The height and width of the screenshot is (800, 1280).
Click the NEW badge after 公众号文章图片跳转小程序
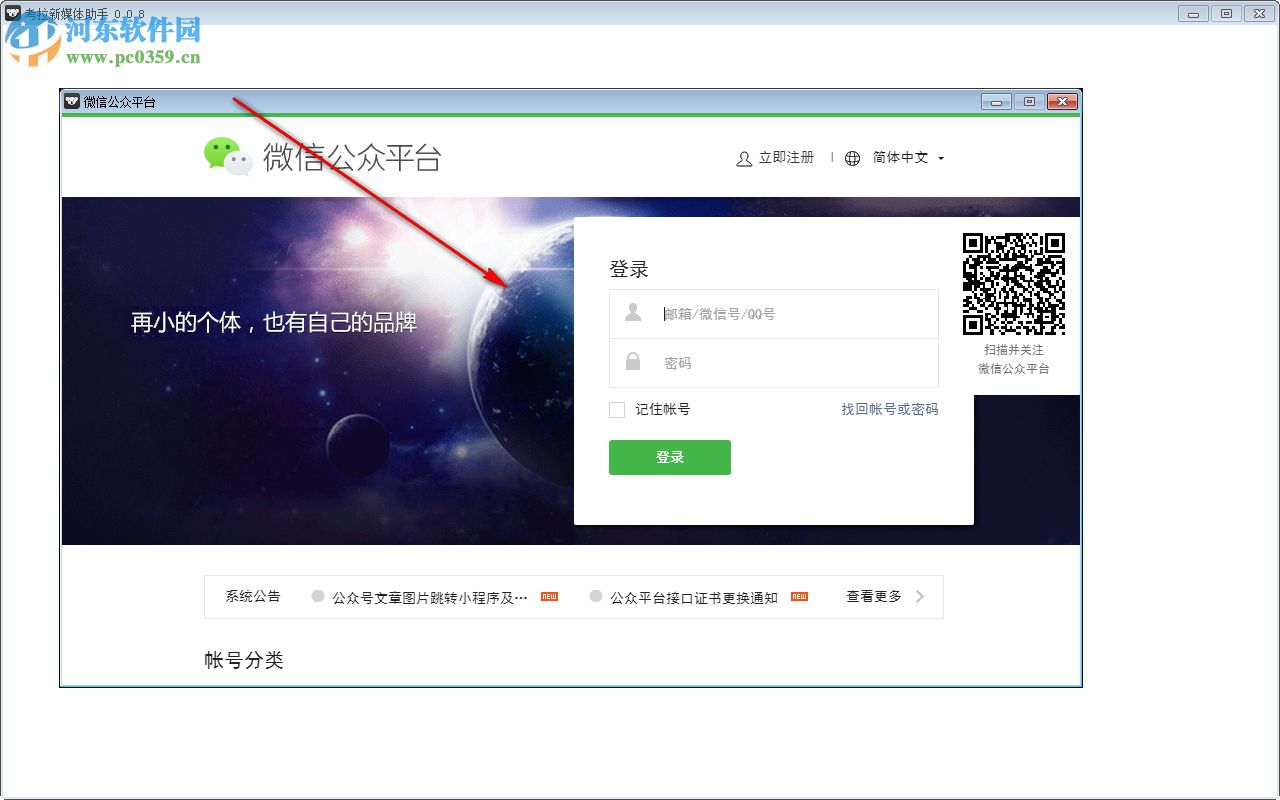pyautogui.click(x=549, y=597)
